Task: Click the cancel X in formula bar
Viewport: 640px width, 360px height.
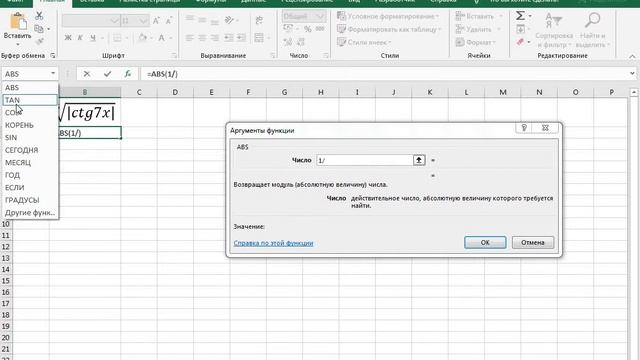Action: [87, 74]
